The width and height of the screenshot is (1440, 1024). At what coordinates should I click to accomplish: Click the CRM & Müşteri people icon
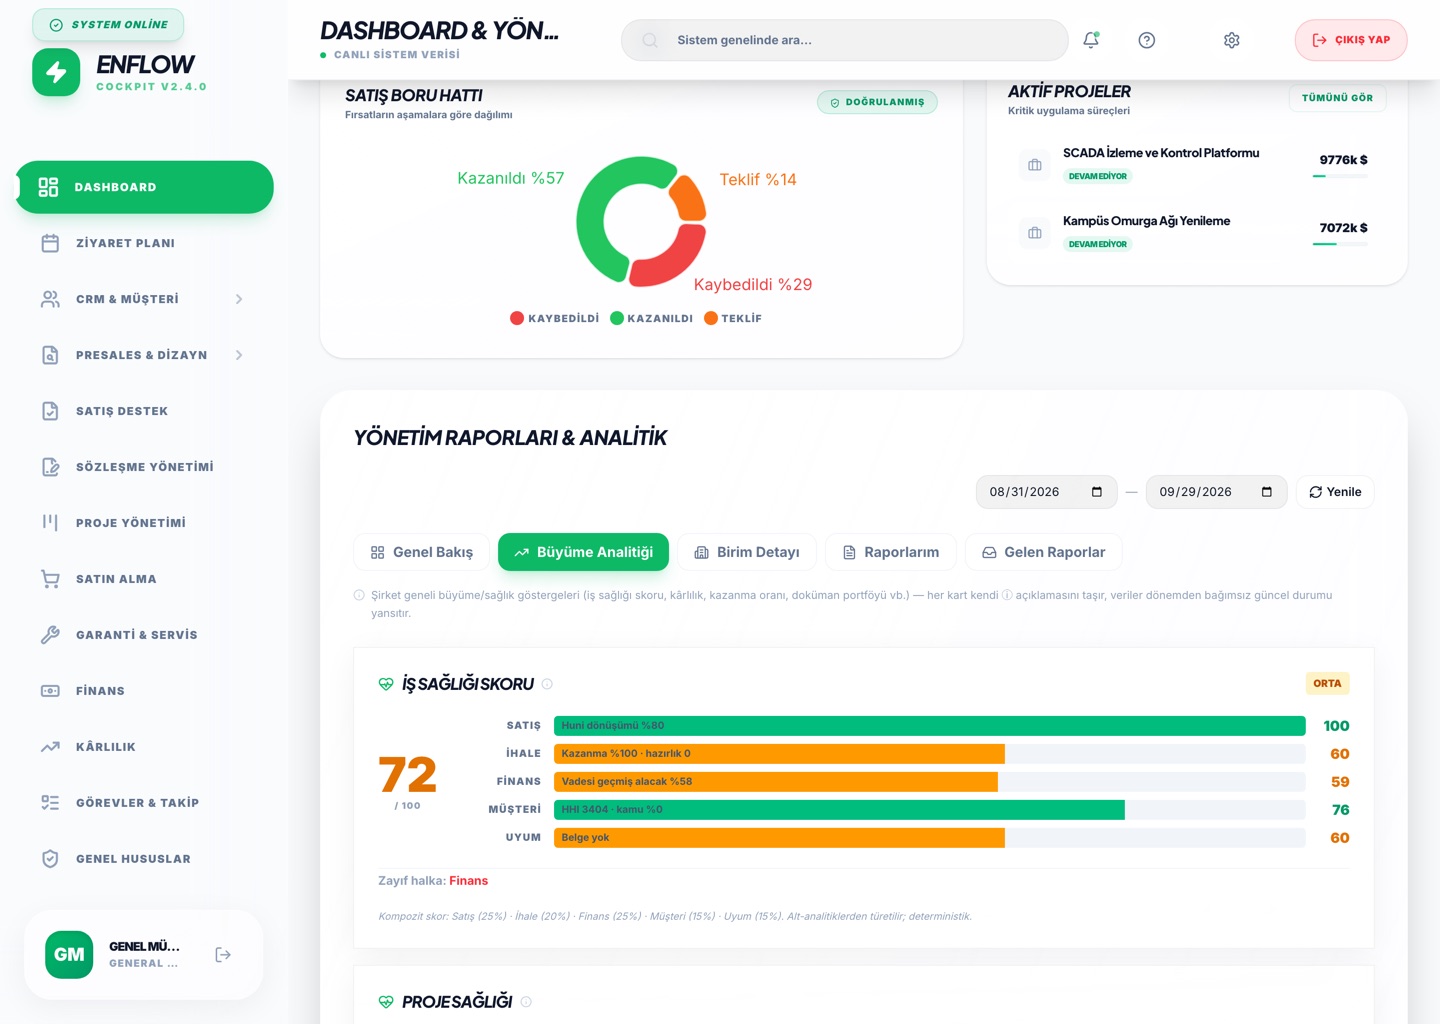click(x=50, y=299)
